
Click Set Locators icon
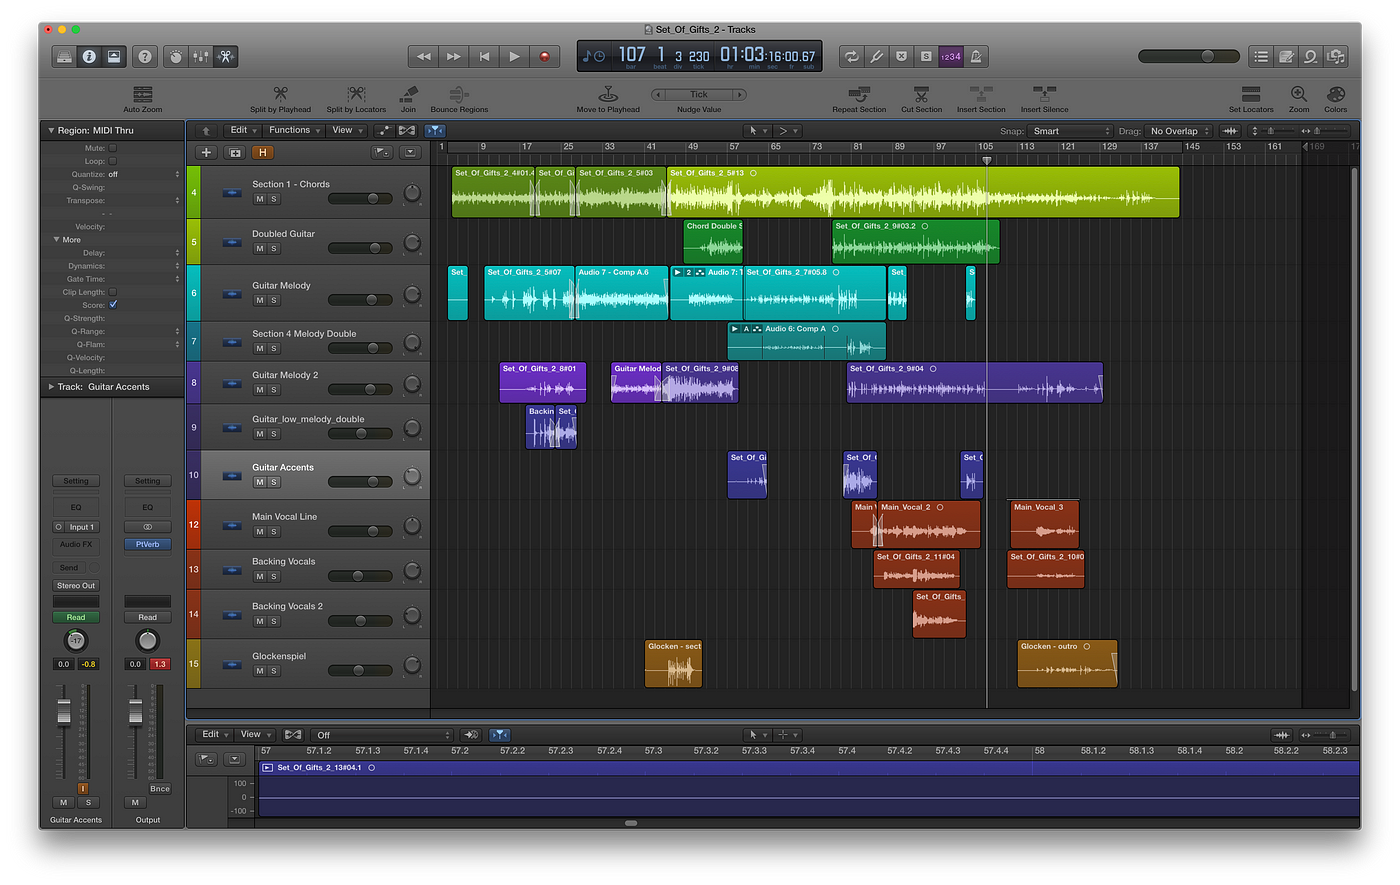click(1251, 94)
